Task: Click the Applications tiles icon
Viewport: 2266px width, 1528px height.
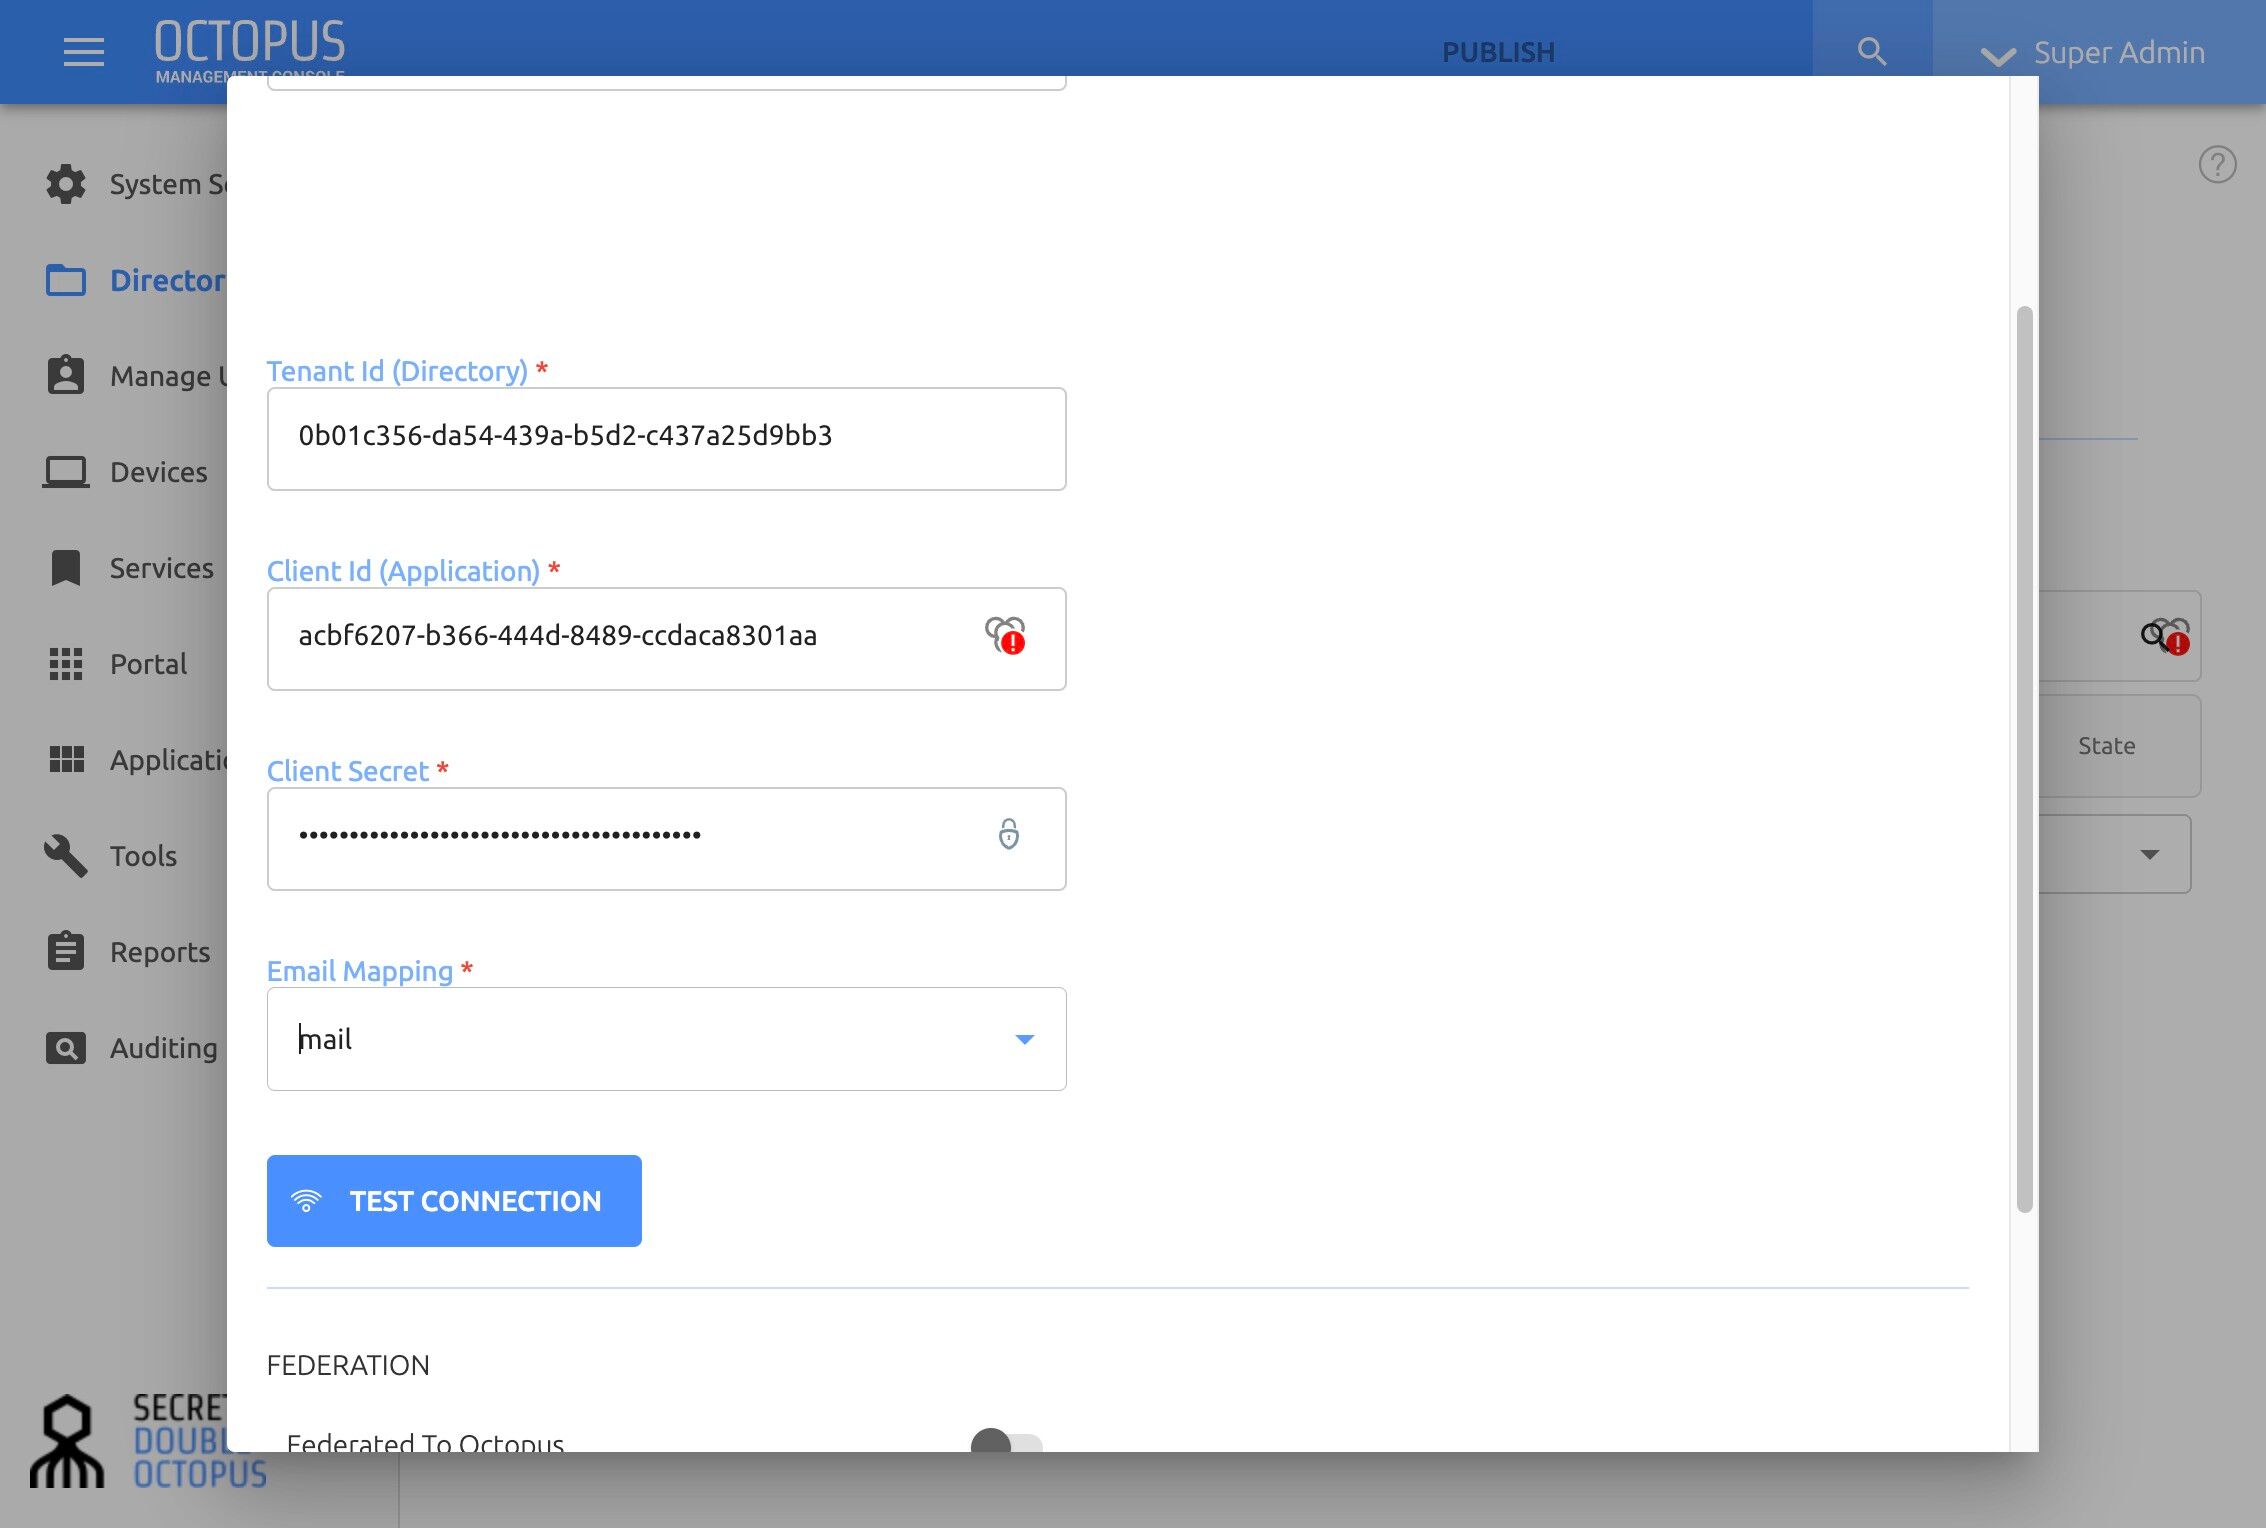Action: coord(67,760)
